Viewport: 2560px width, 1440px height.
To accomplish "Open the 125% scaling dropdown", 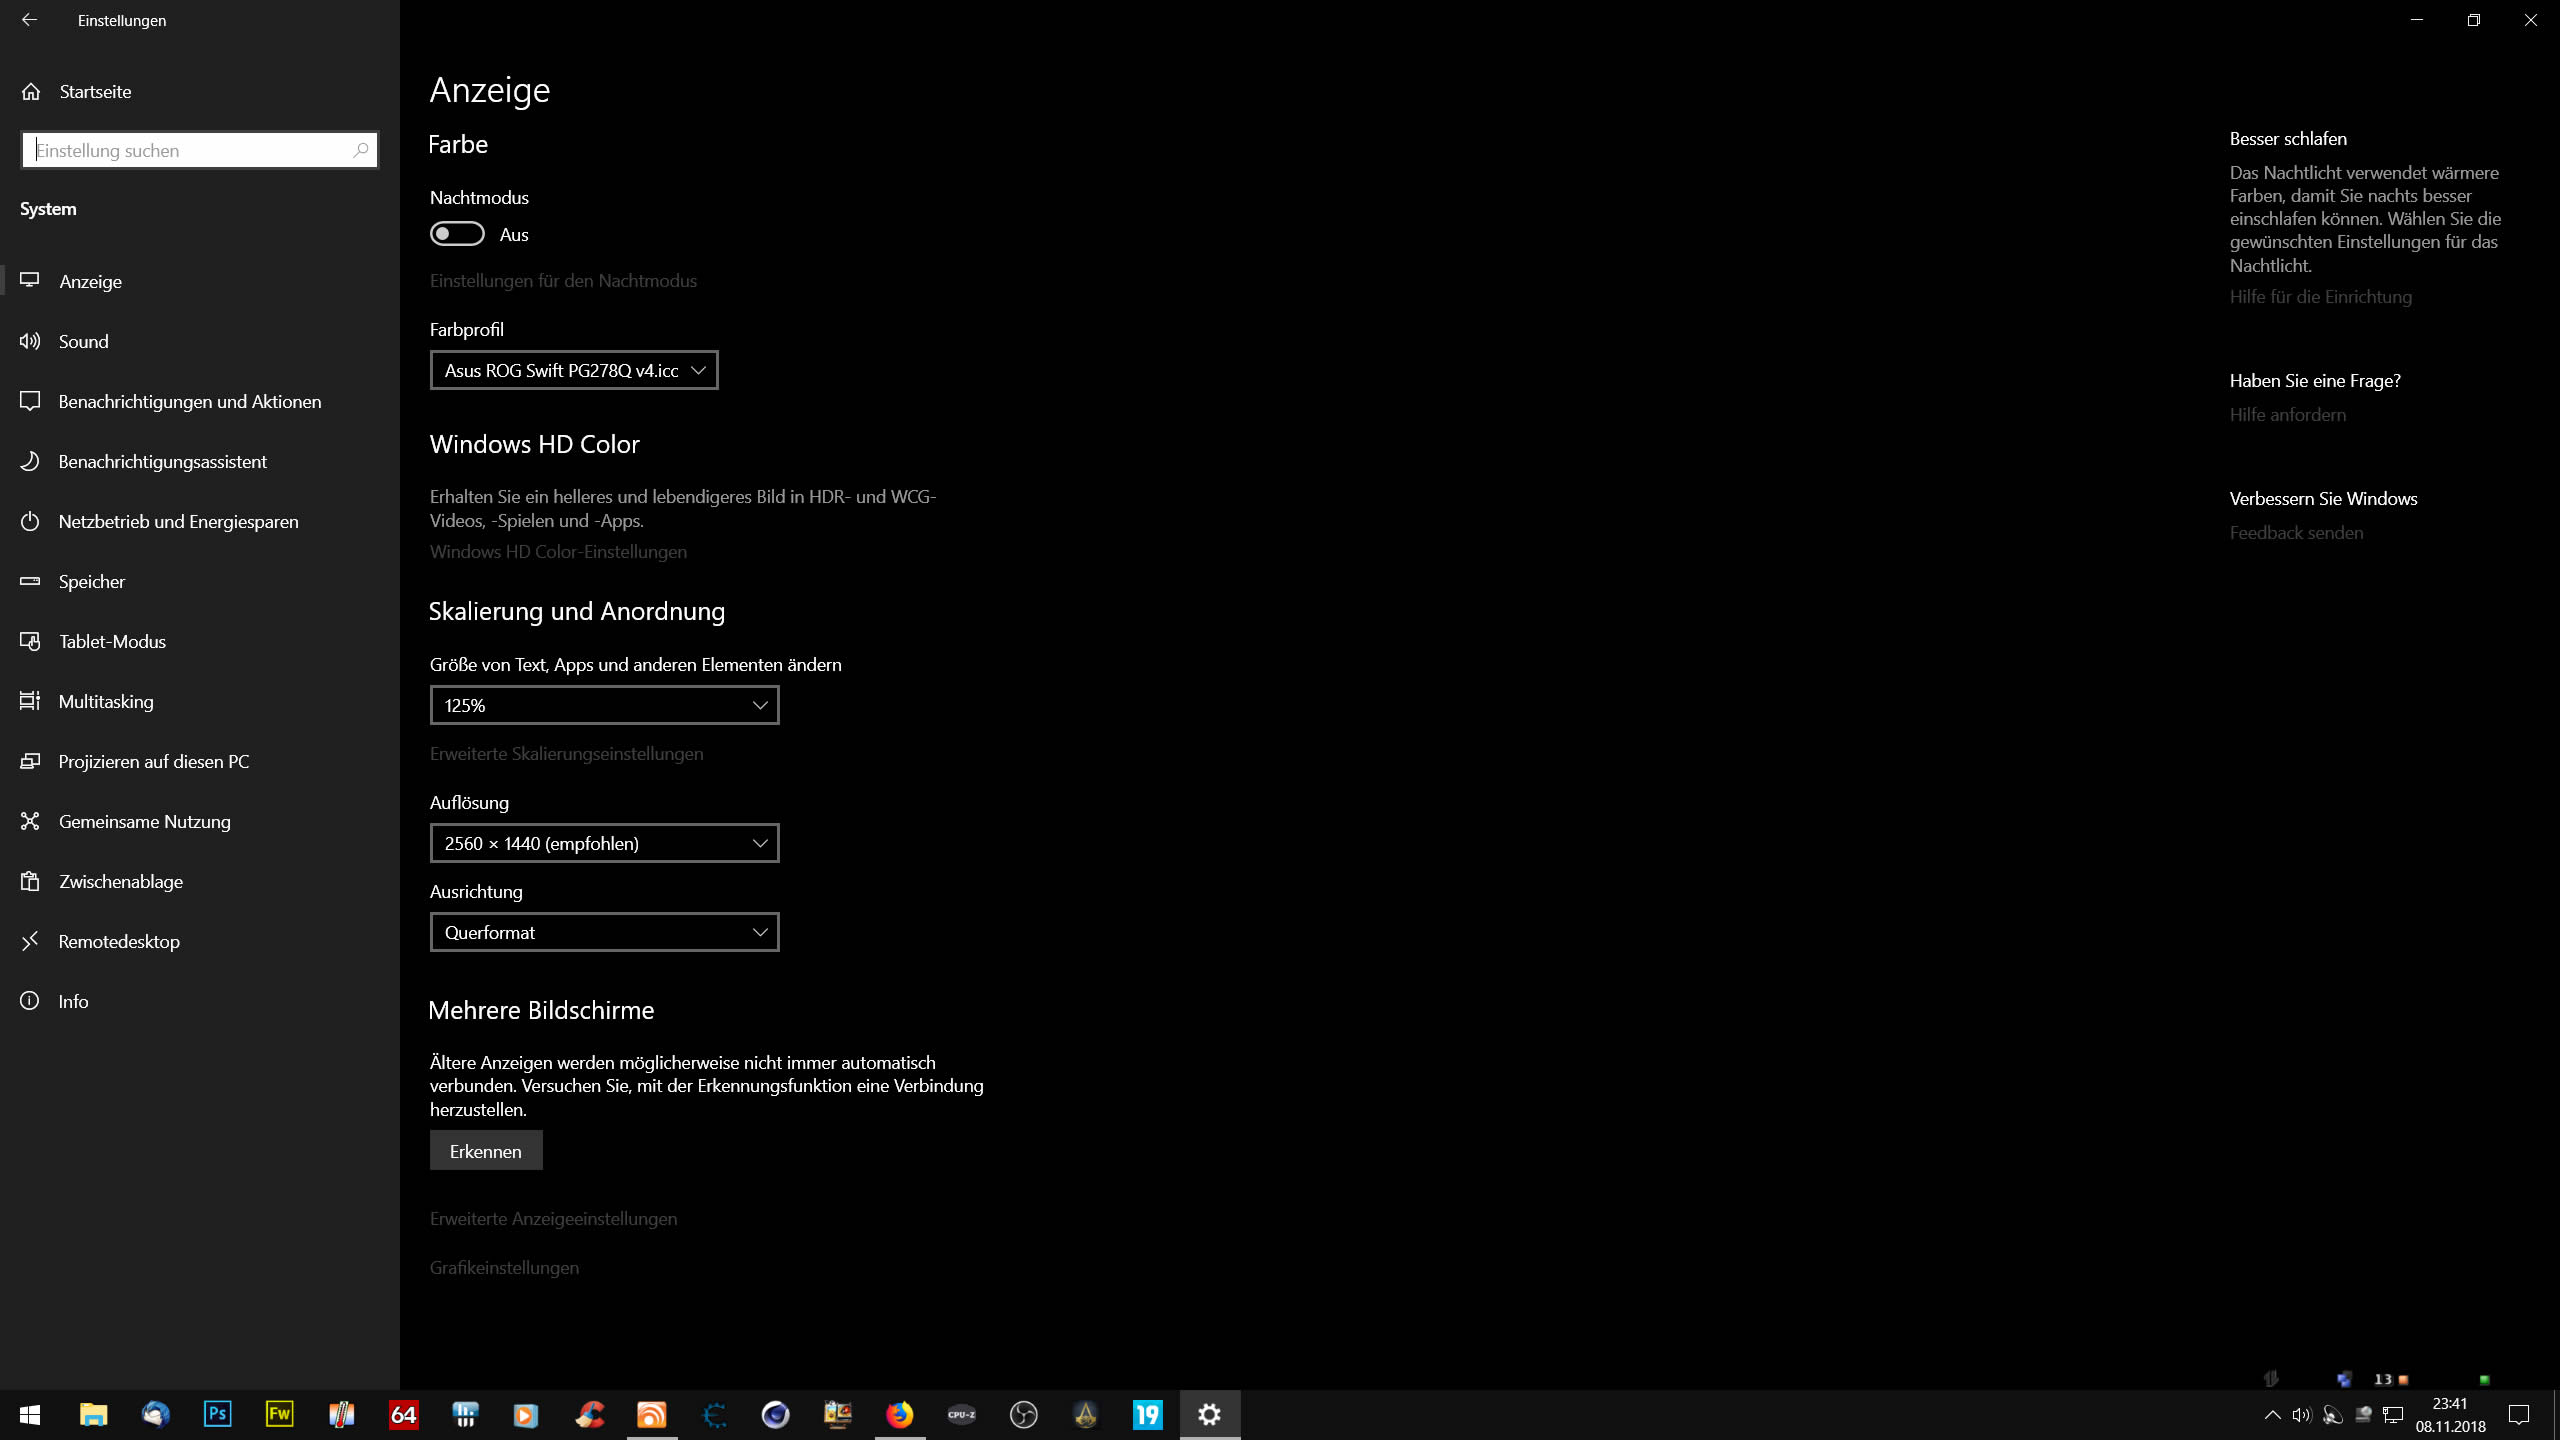I will (604, 705).
